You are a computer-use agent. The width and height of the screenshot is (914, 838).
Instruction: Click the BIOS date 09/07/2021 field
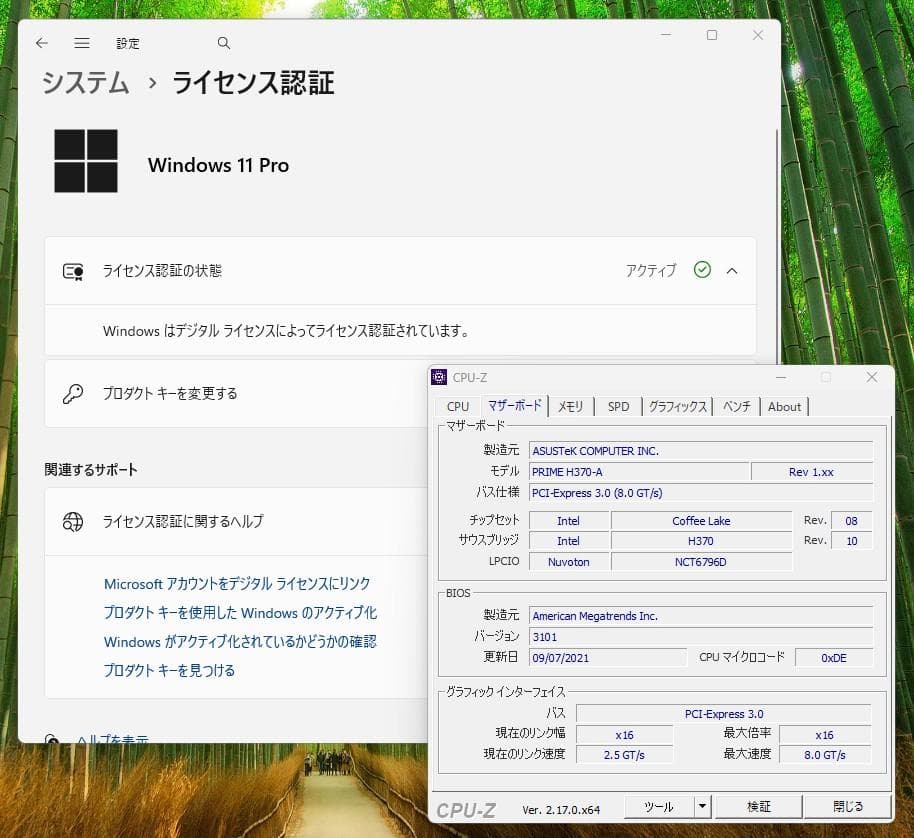pyautogui.click(x=608, y=657)
